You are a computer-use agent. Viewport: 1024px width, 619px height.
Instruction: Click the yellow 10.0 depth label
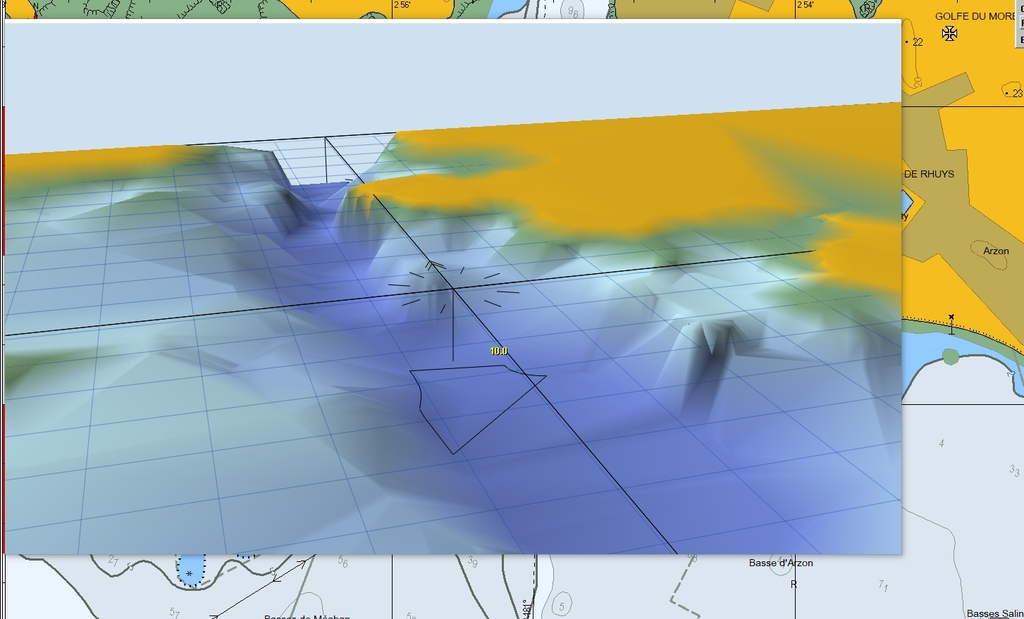tap(498, 351)
